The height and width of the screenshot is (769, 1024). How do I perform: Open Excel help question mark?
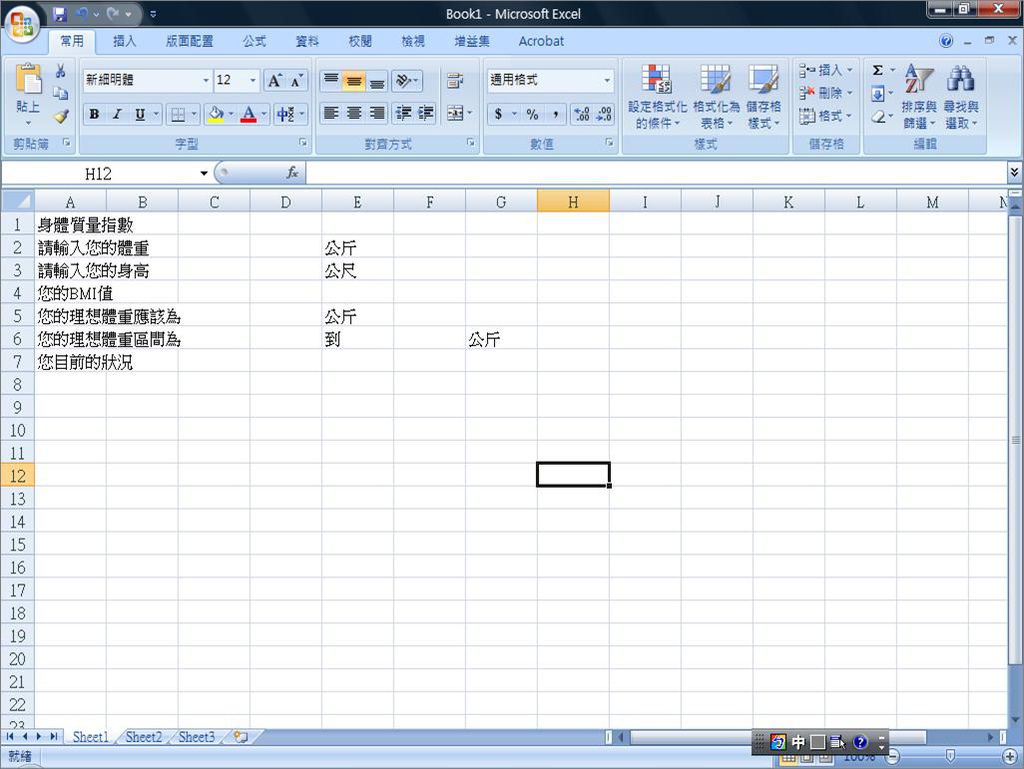[x=946, y=41]
